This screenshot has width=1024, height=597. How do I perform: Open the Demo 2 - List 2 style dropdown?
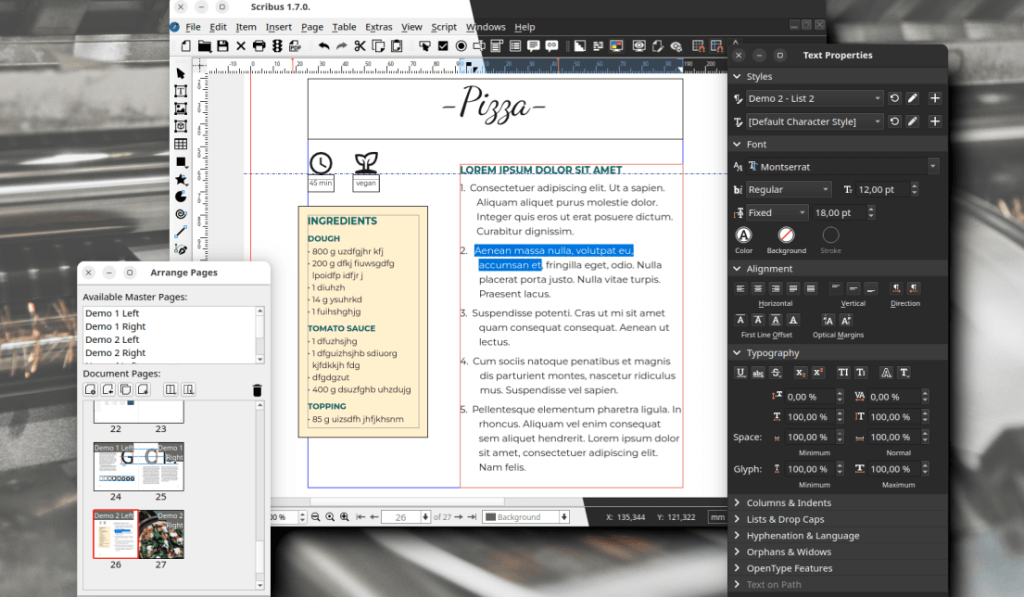click(814, 98)
